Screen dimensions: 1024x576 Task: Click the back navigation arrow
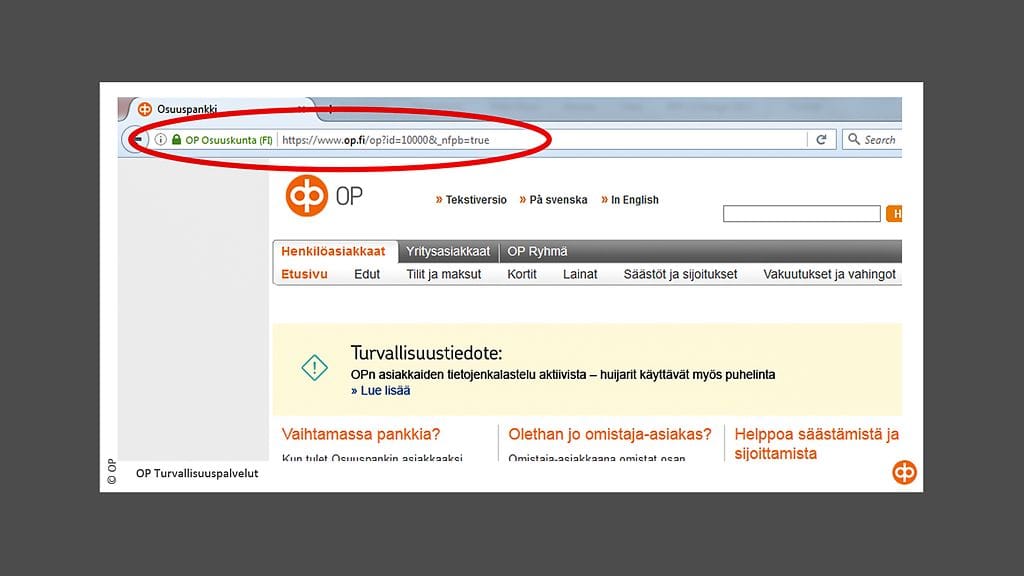[x=136, y=139]
